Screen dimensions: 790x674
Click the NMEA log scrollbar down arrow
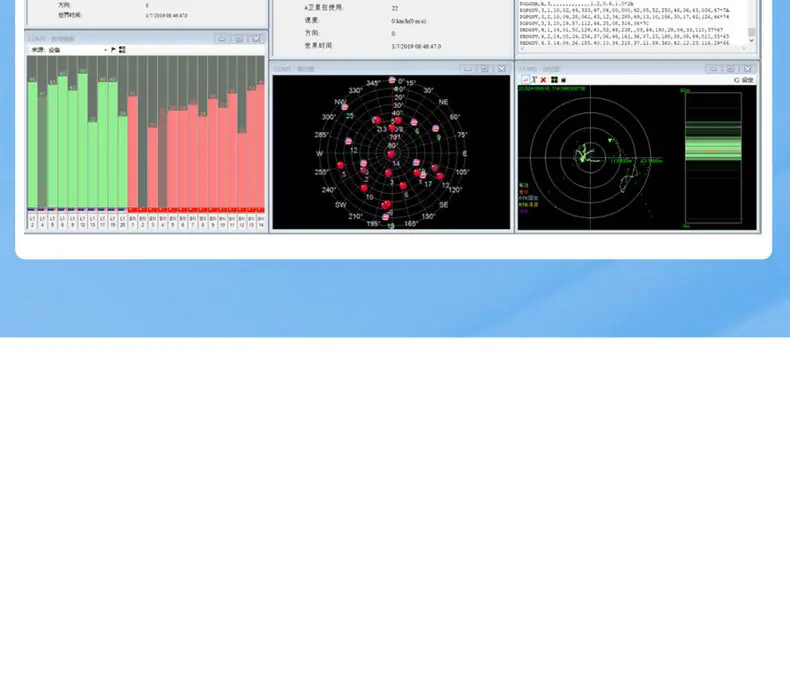tap(751, 41)
